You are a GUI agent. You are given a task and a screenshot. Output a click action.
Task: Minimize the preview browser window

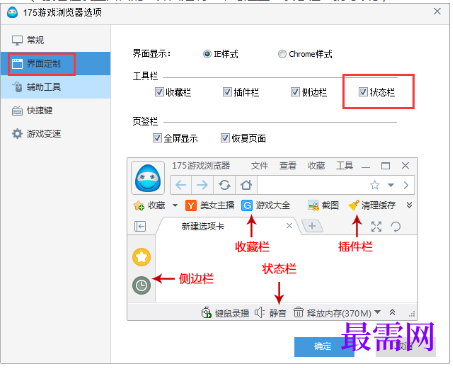(366, 166)
